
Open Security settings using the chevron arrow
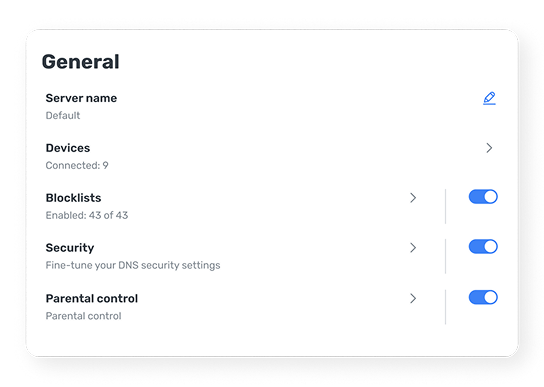413,248
